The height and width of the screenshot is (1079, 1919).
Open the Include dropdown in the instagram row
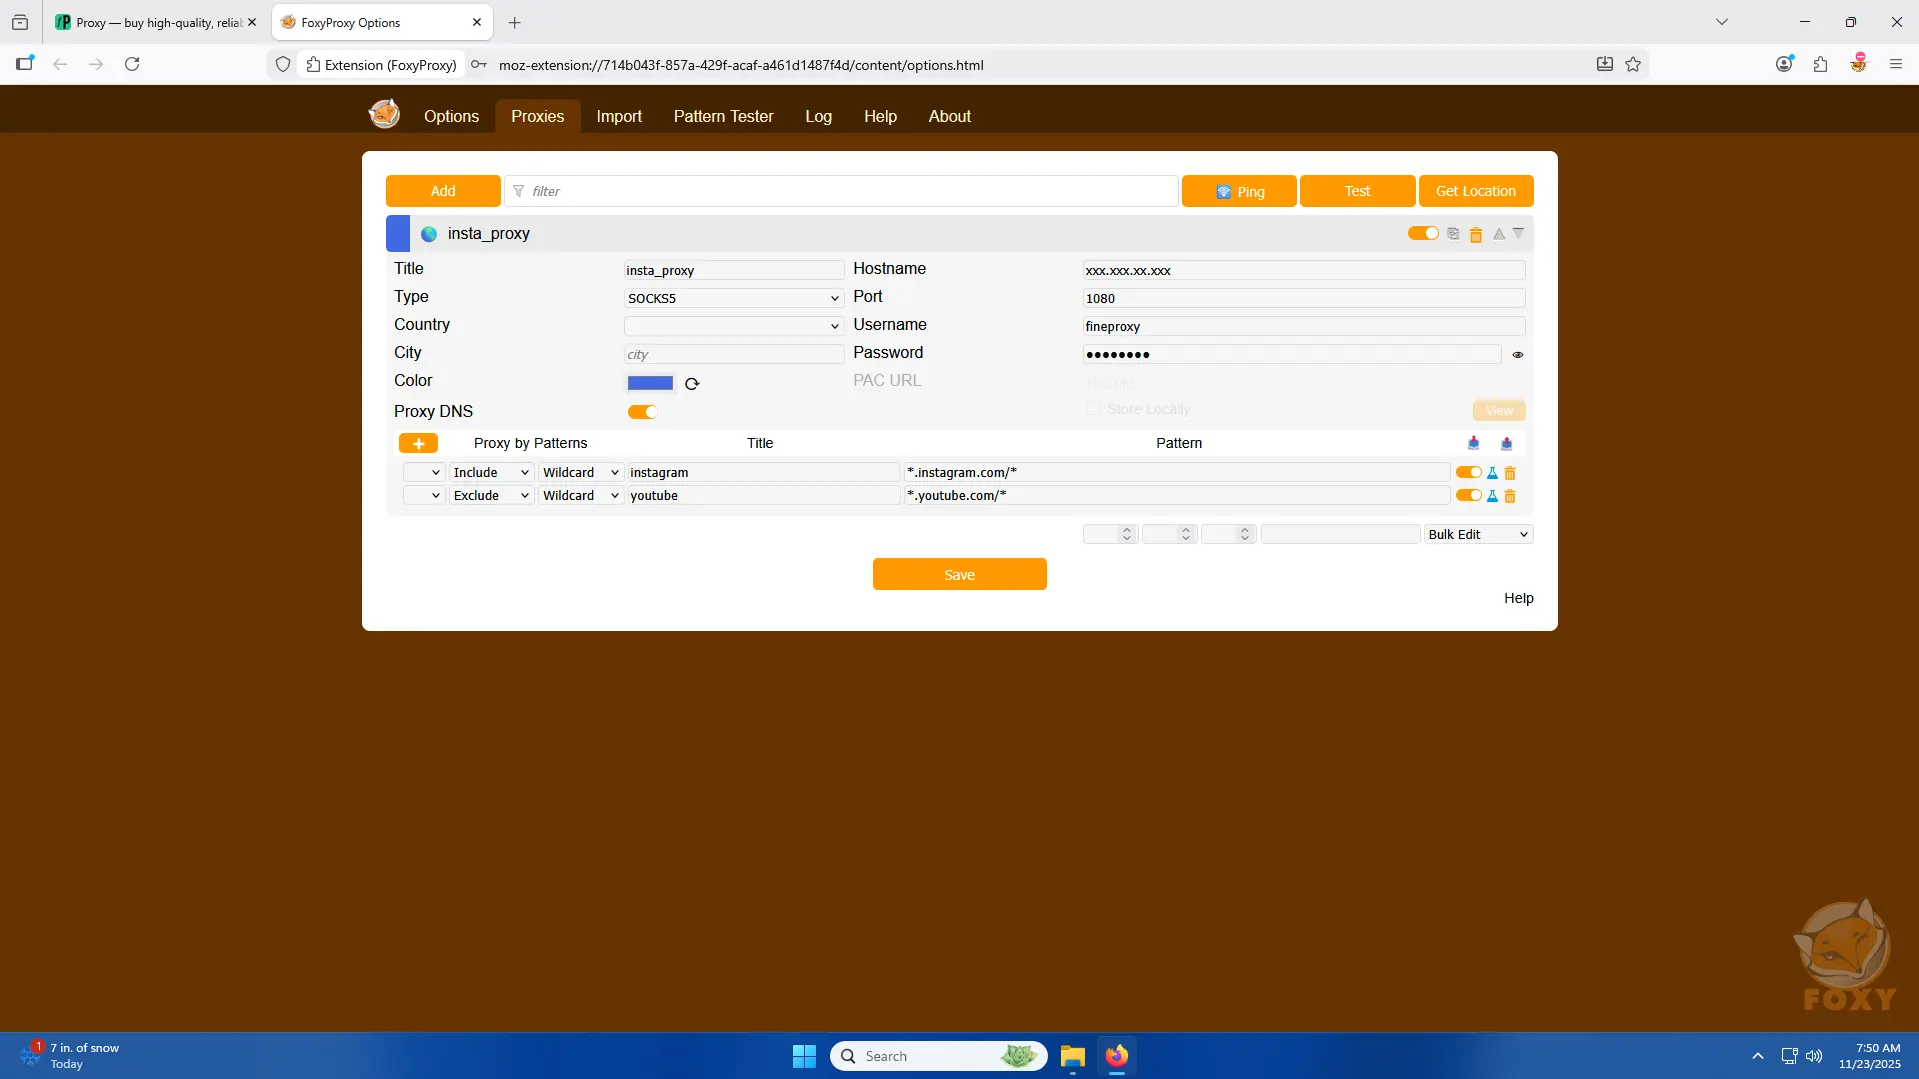click(x=490, y=473)
